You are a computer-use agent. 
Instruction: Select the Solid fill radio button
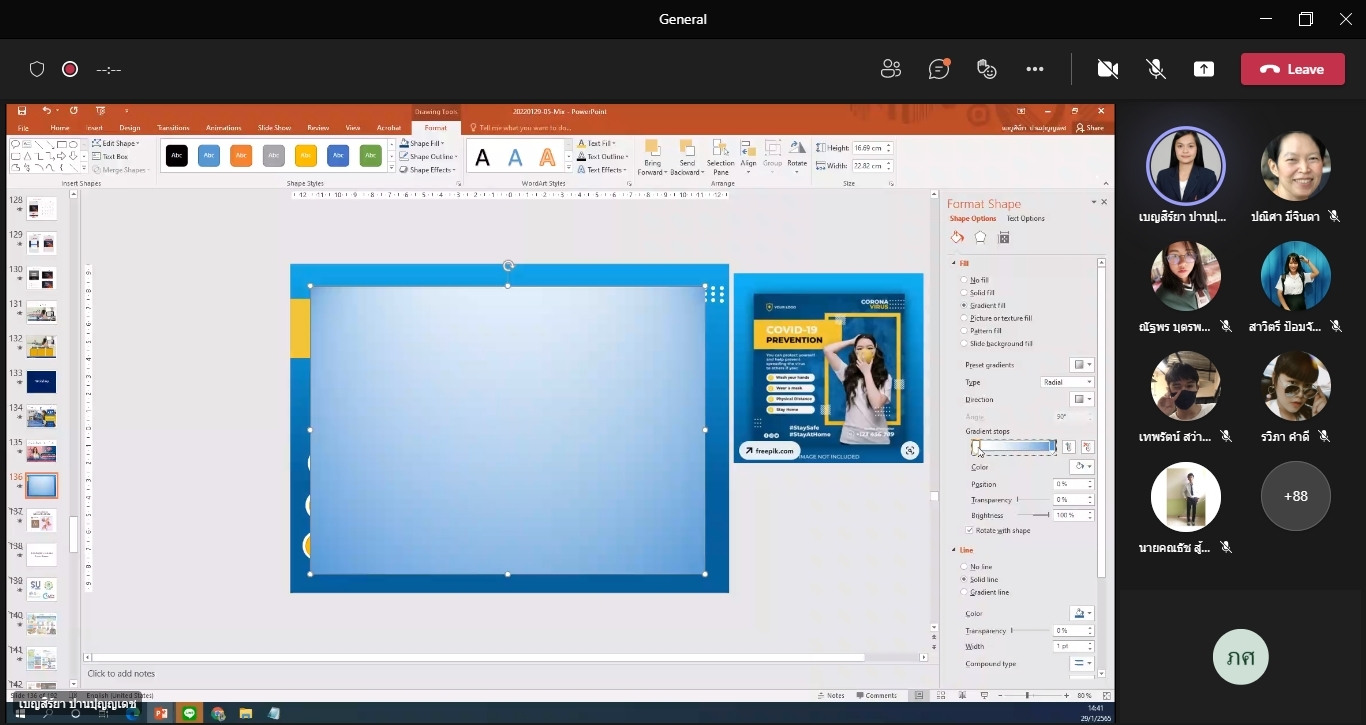(964, 293)
